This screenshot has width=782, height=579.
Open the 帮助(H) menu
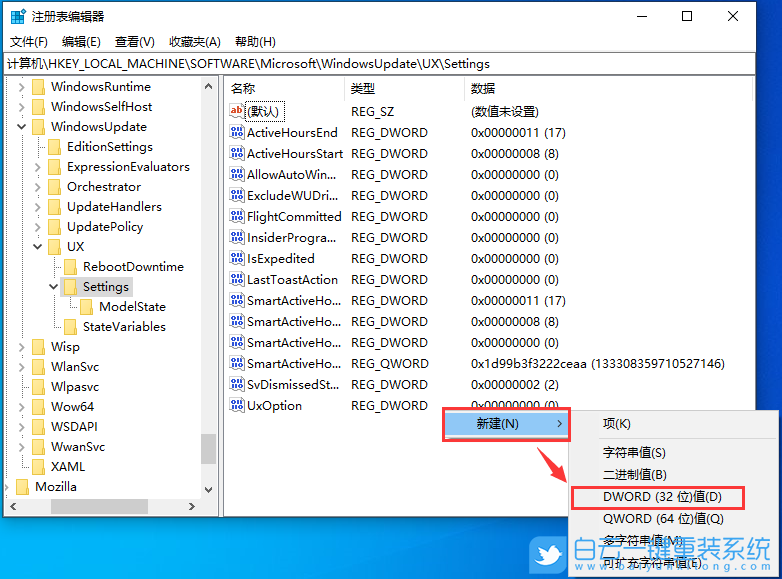255,42
